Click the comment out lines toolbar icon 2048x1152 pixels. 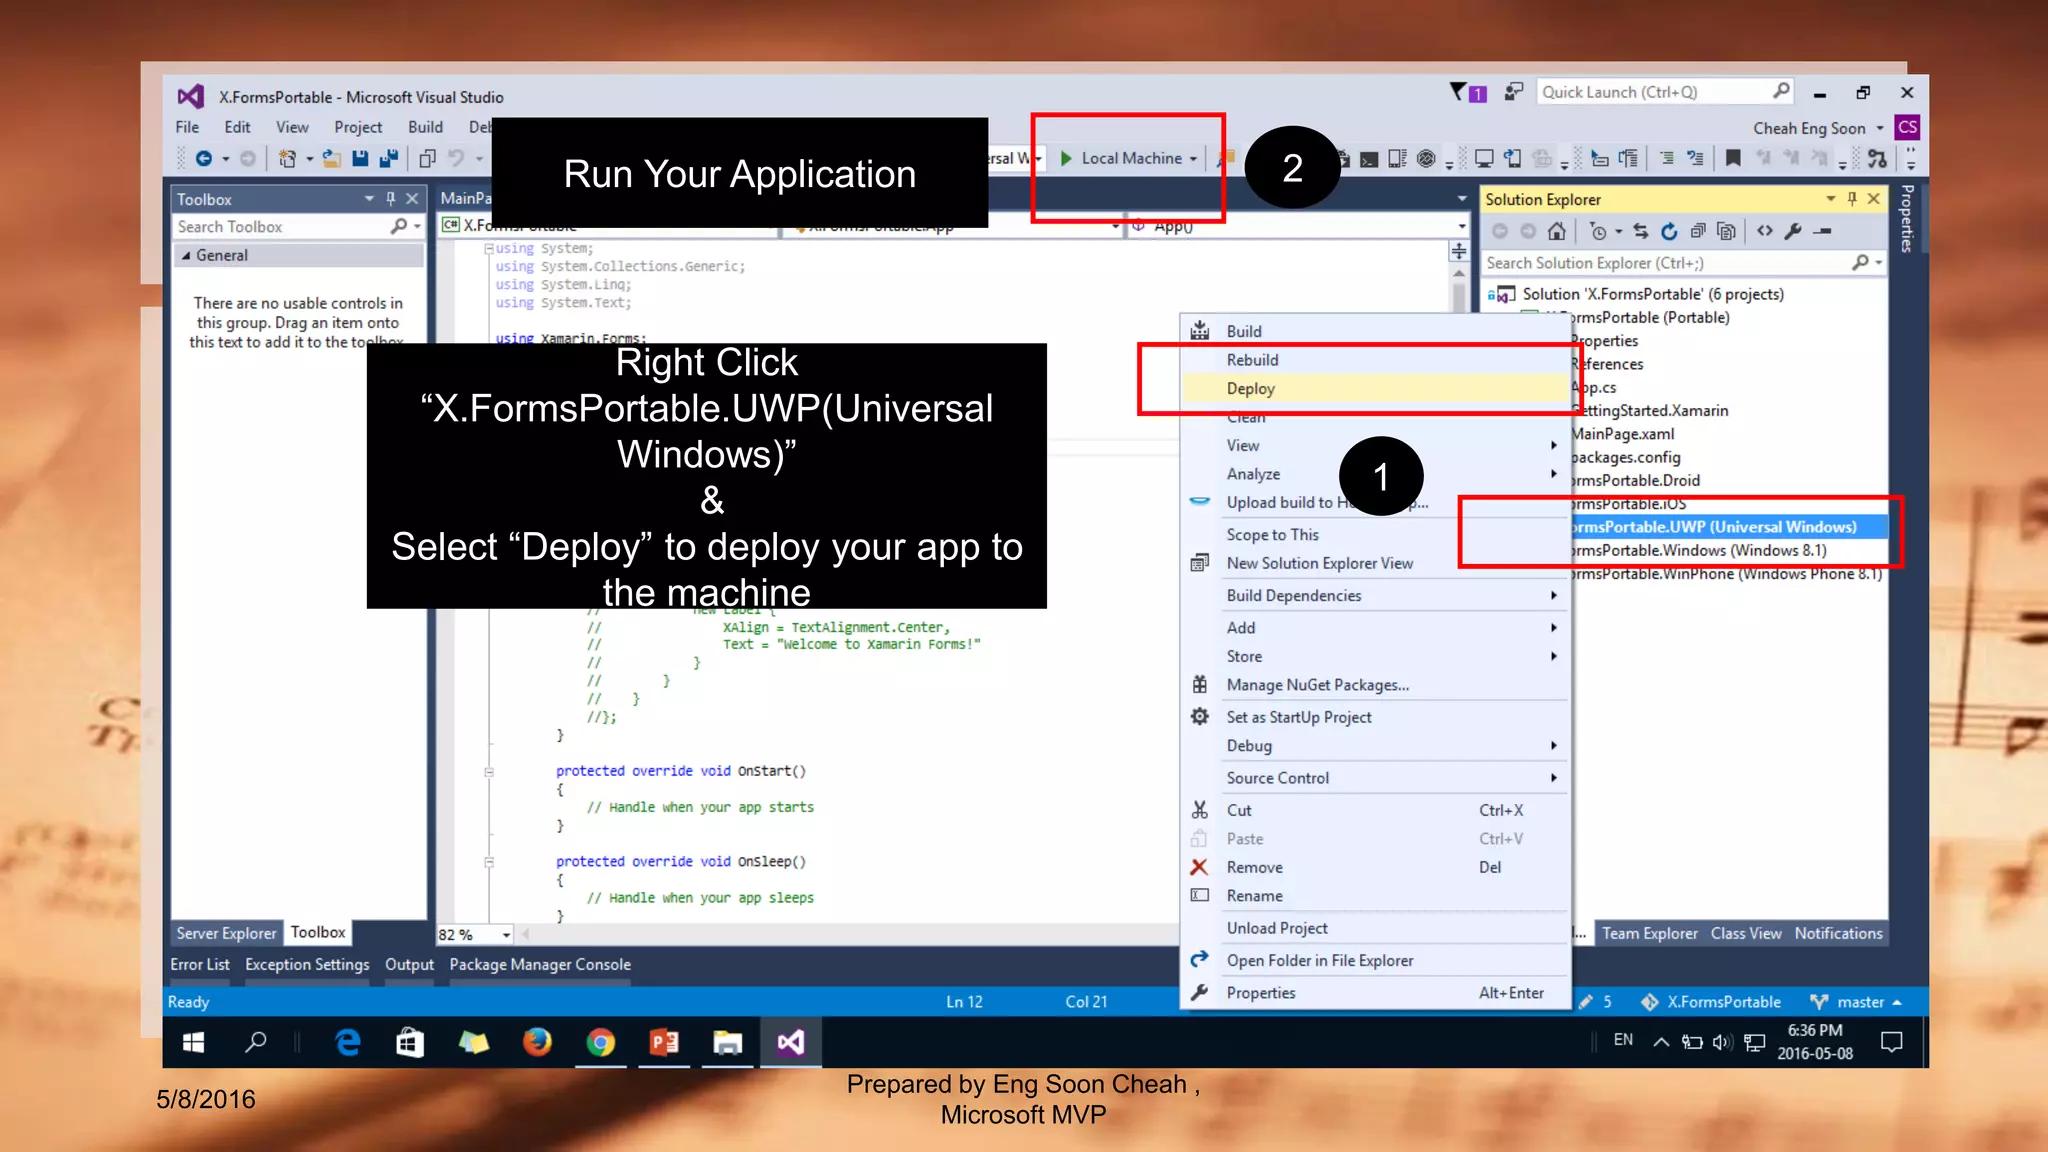coord(1667,158)
